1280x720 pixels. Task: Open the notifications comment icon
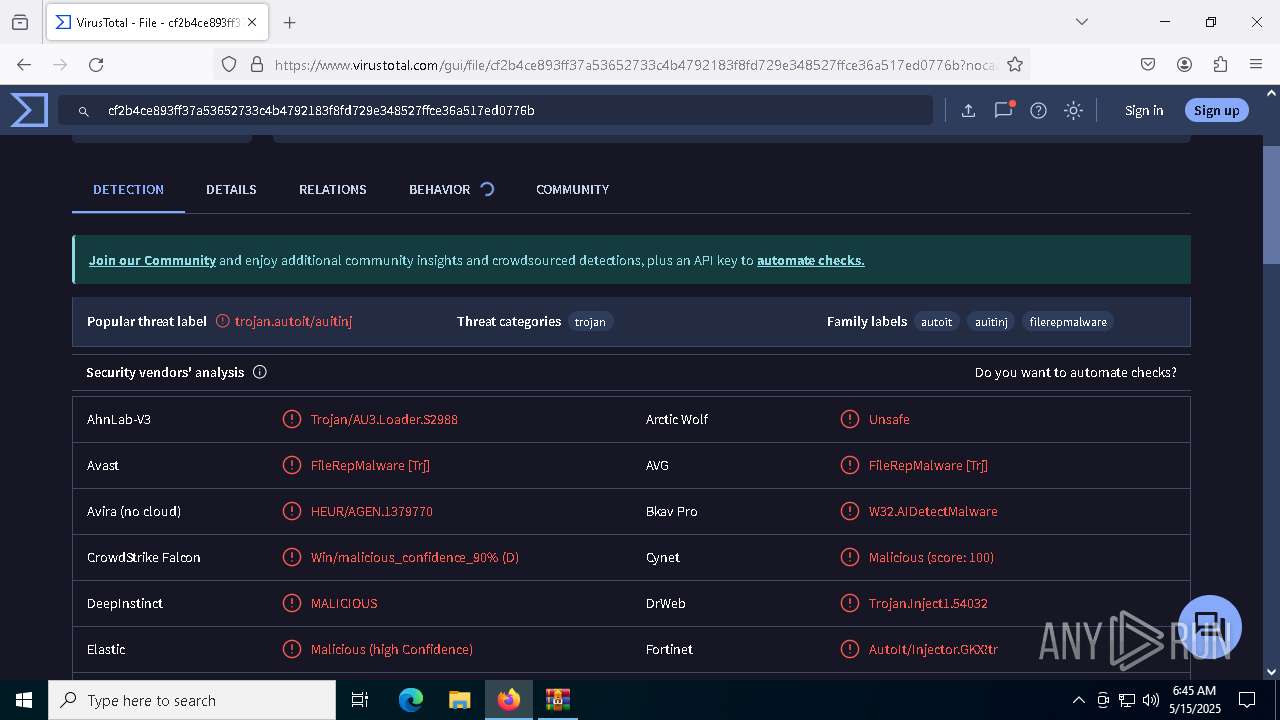pos(1003,111)
